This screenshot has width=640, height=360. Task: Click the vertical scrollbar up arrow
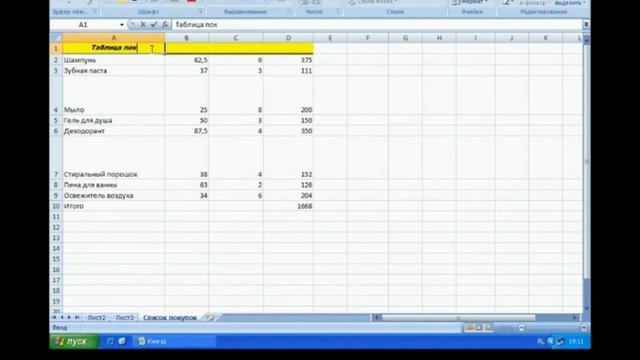coord(587,41)
